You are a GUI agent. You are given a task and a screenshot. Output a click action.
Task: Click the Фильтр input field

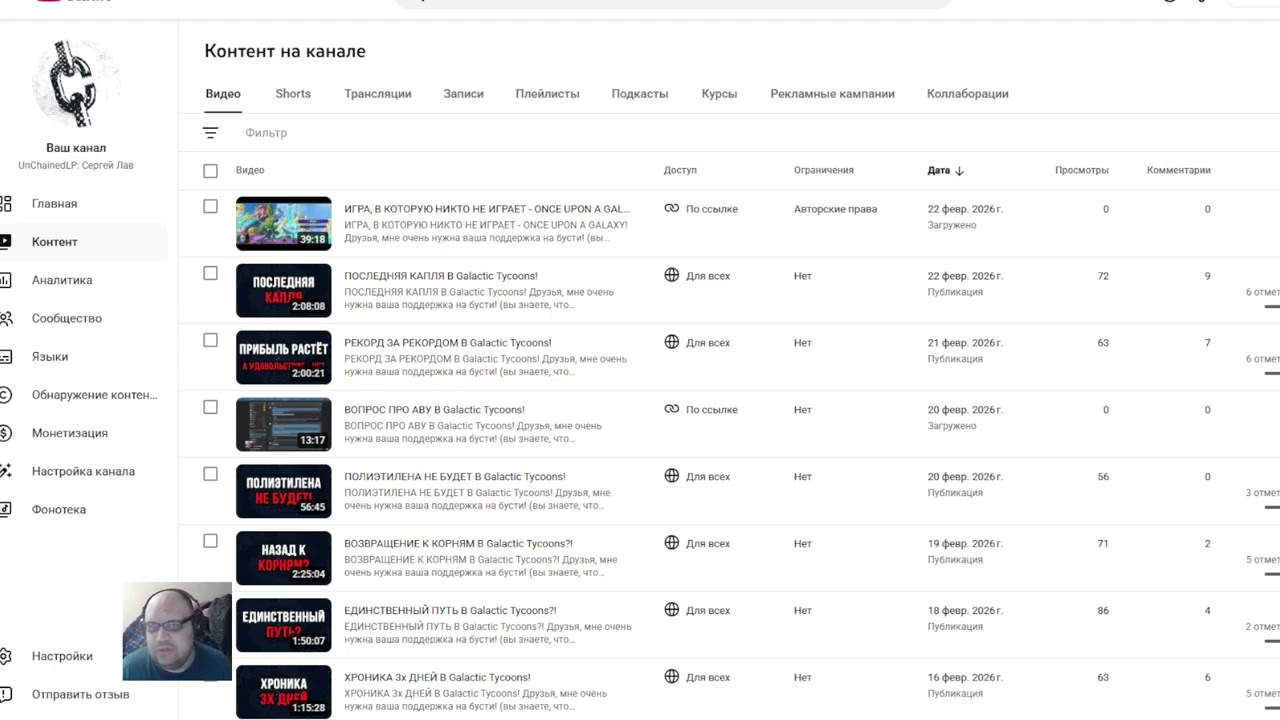[x=266, y=133]
